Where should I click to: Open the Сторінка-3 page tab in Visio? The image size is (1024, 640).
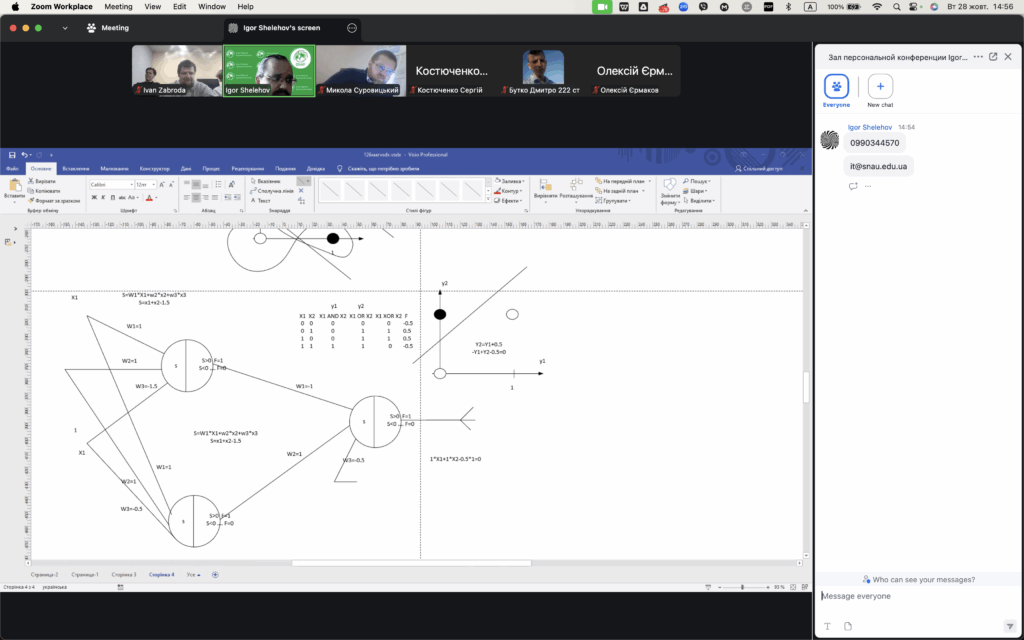(124, 575)
